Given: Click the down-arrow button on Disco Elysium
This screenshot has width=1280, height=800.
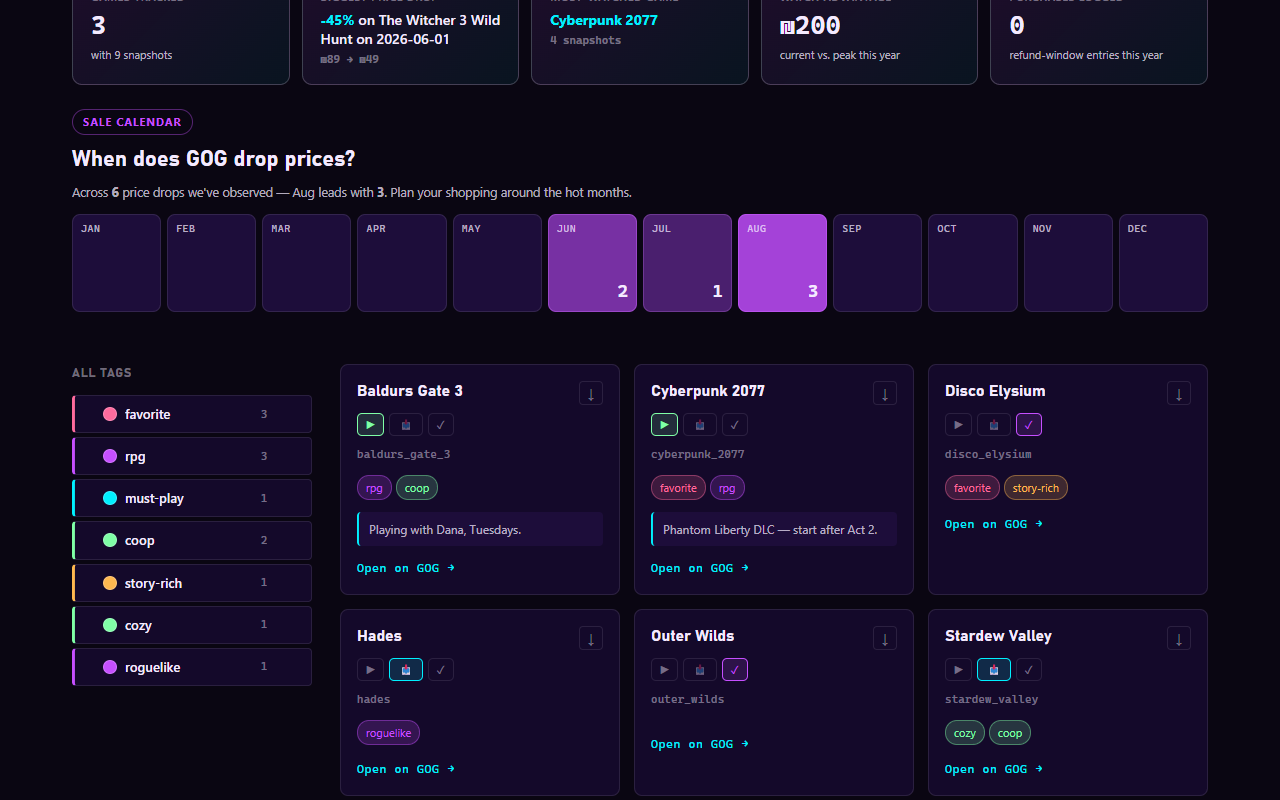Looking at the screenshot, I should [x=1179, y=393].
